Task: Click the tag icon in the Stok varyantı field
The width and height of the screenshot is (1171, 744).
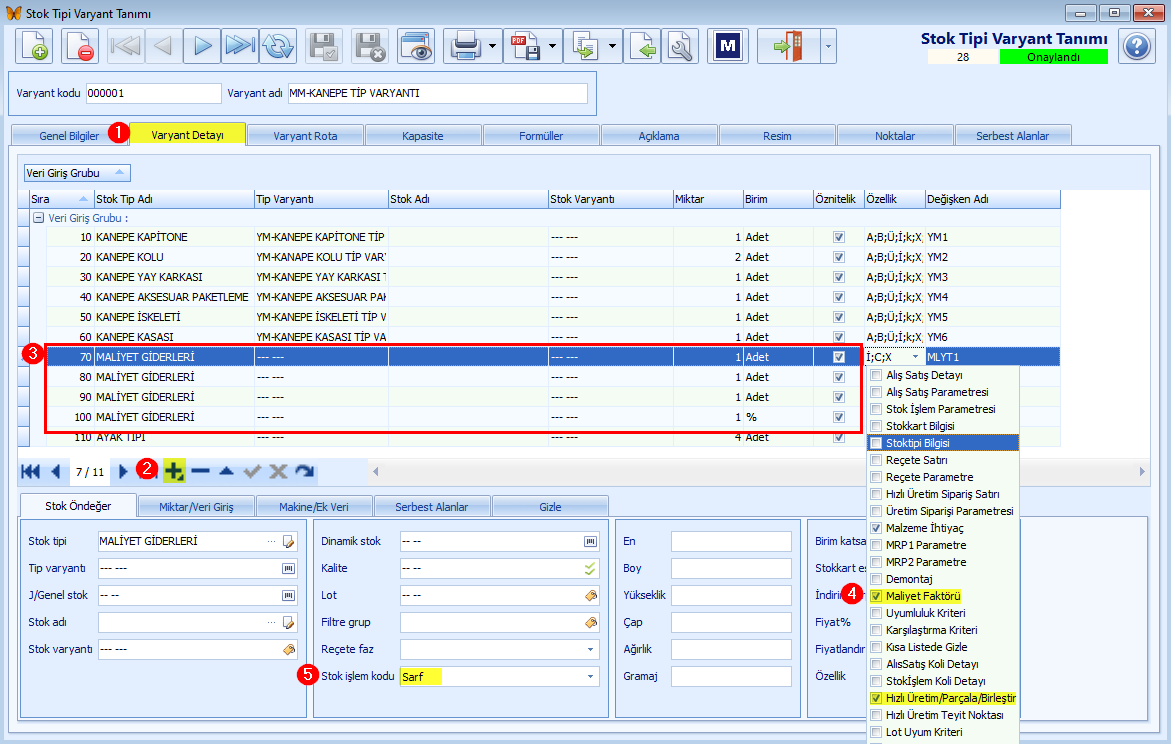Action: 288,649
